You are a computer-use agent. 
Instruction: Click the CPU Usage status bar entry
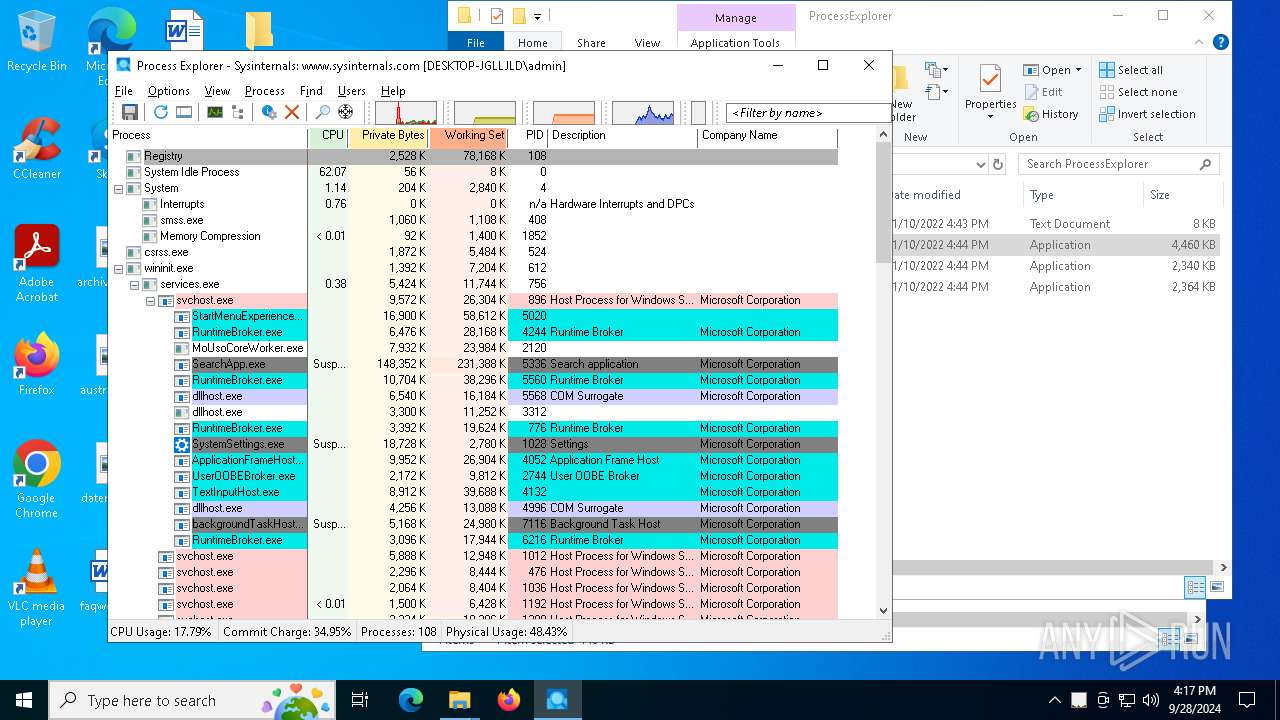click(x=161, y=632)
